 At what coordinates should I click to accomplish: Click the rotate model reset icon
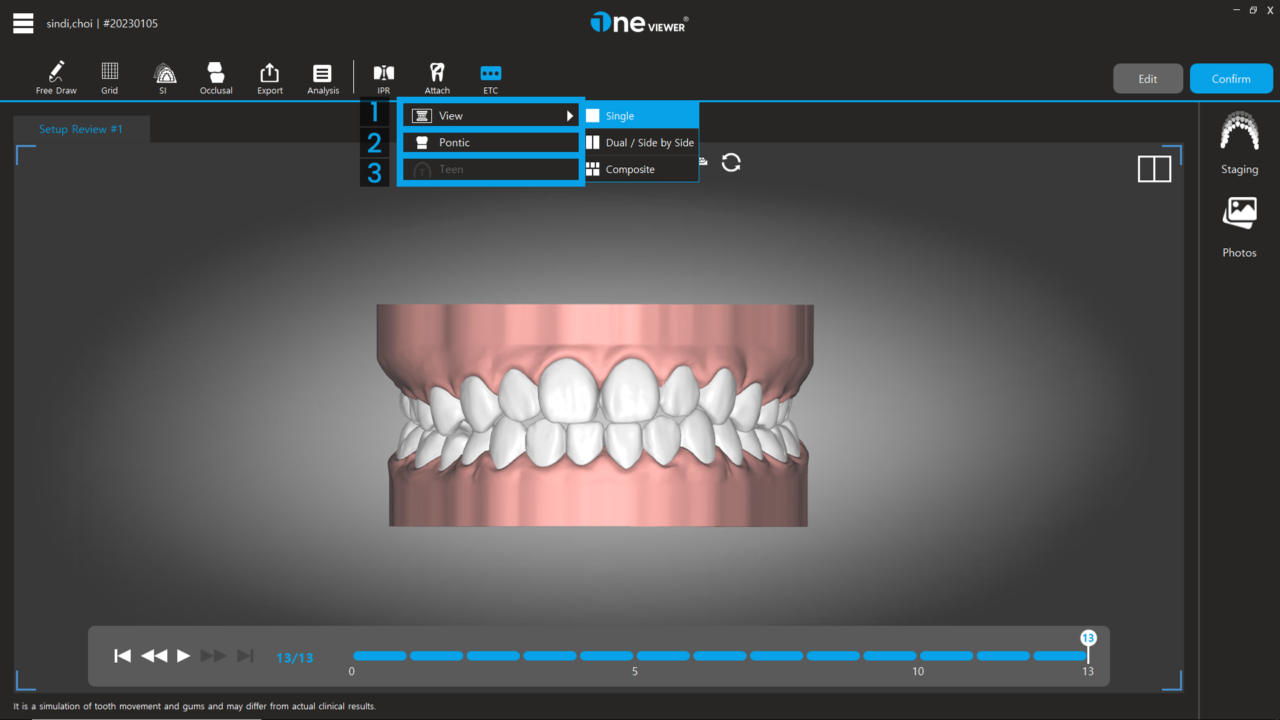click(731, 162)
